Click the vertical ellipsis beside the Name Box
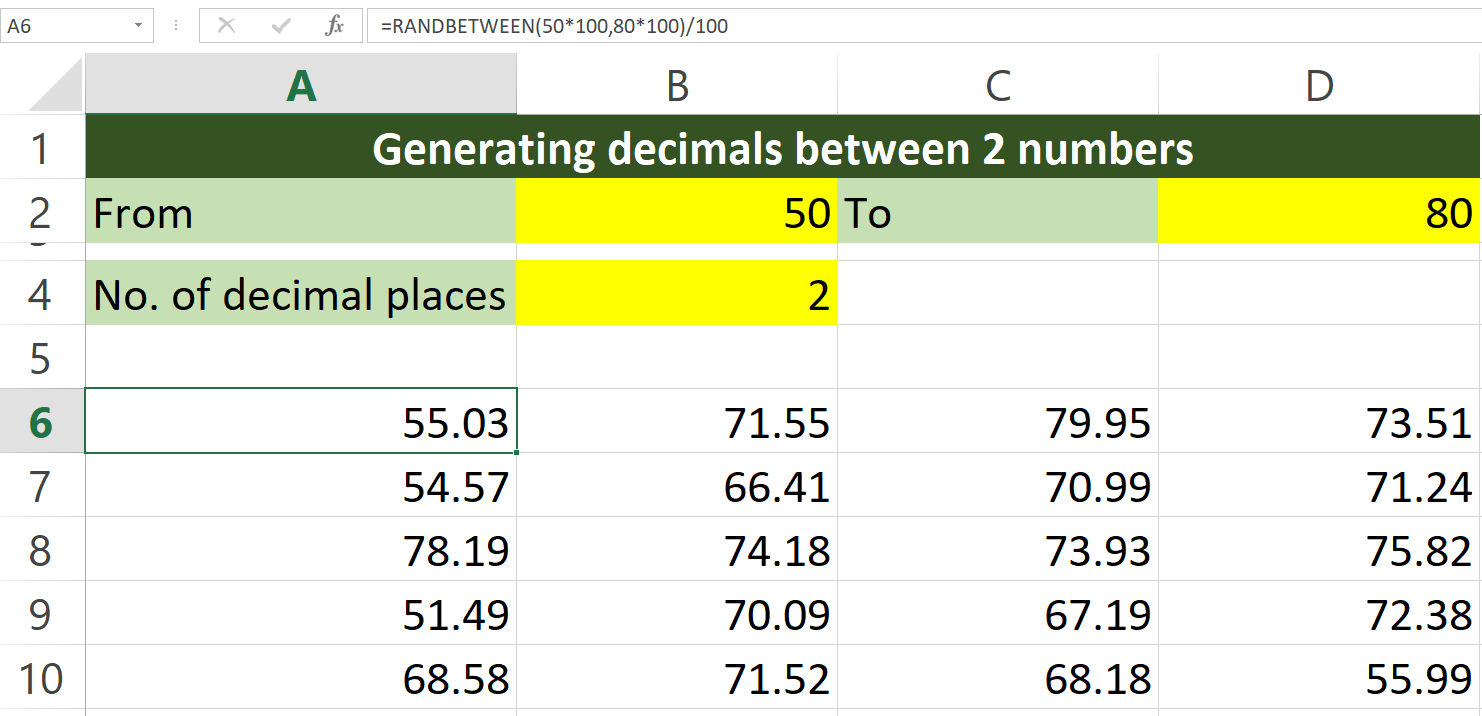 pos(175,25)
